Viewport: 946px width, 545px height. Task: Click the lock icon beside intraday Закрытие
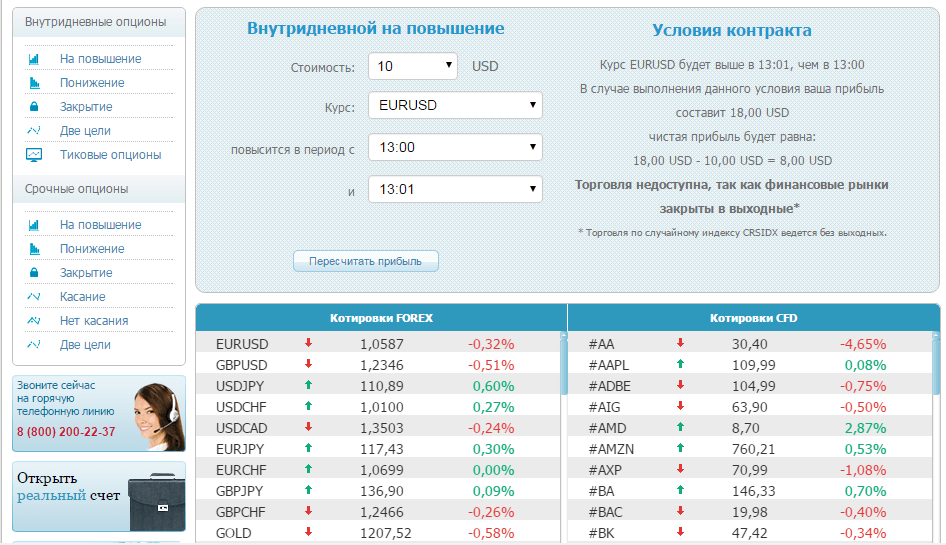(34, 106)
